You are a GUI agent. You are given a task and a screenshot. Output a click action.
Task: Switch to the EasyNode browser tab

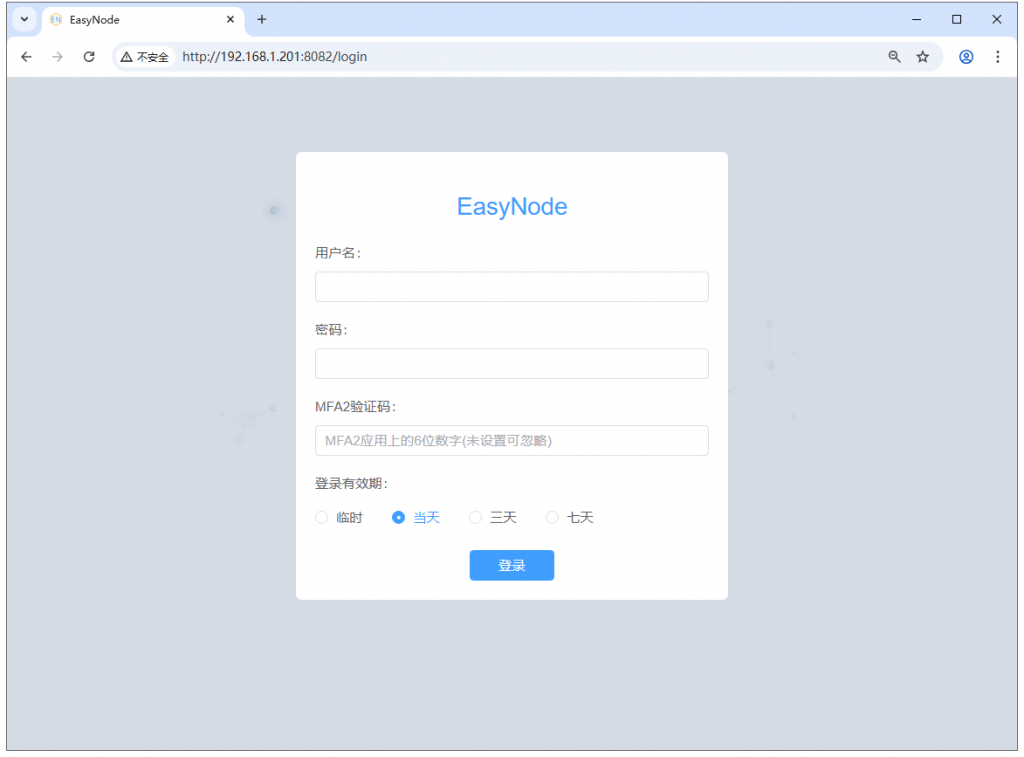130,19
